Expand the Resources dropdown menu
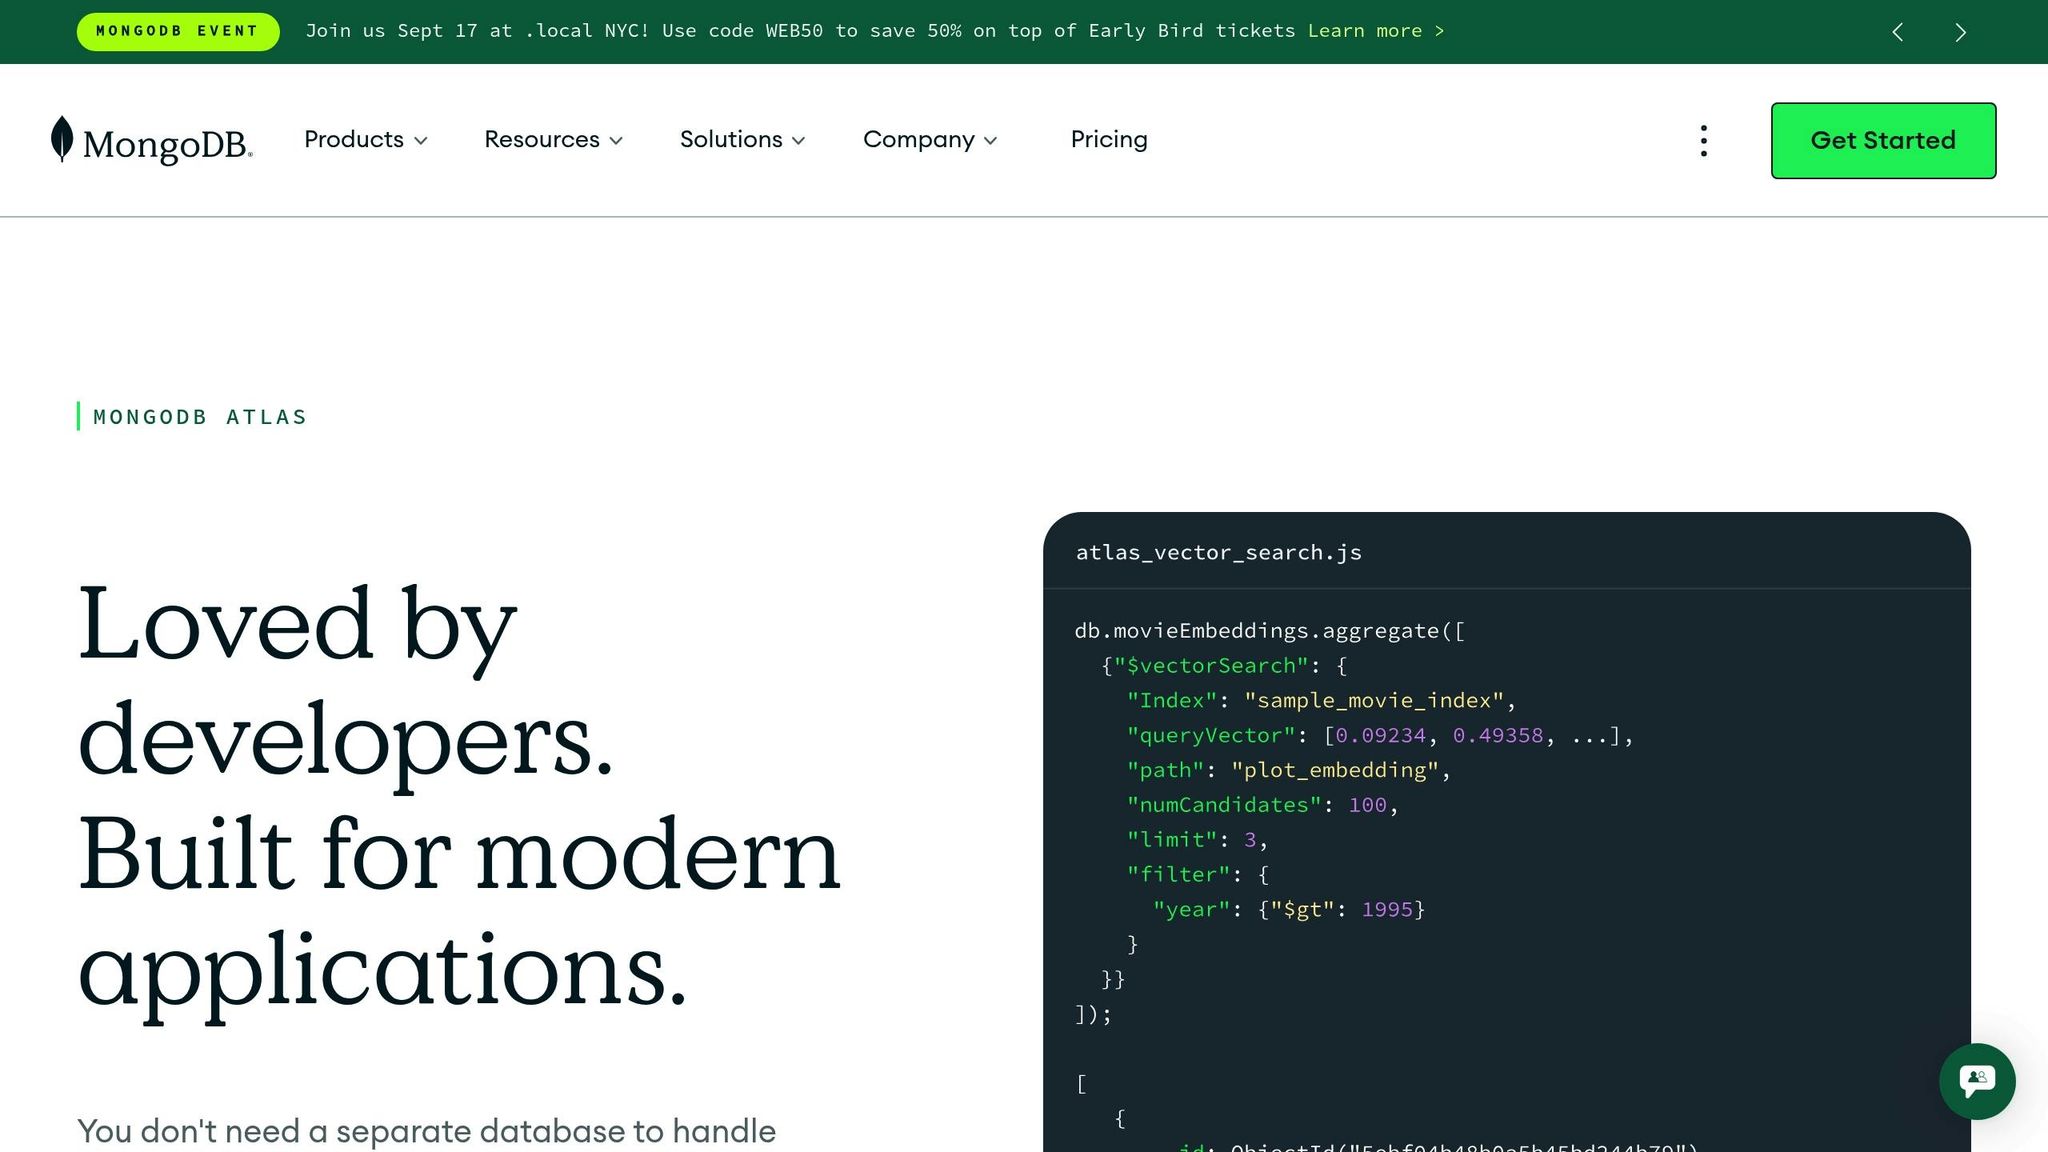Image resolution: width=2048 pixels, height=1152 pixels. 553,140
